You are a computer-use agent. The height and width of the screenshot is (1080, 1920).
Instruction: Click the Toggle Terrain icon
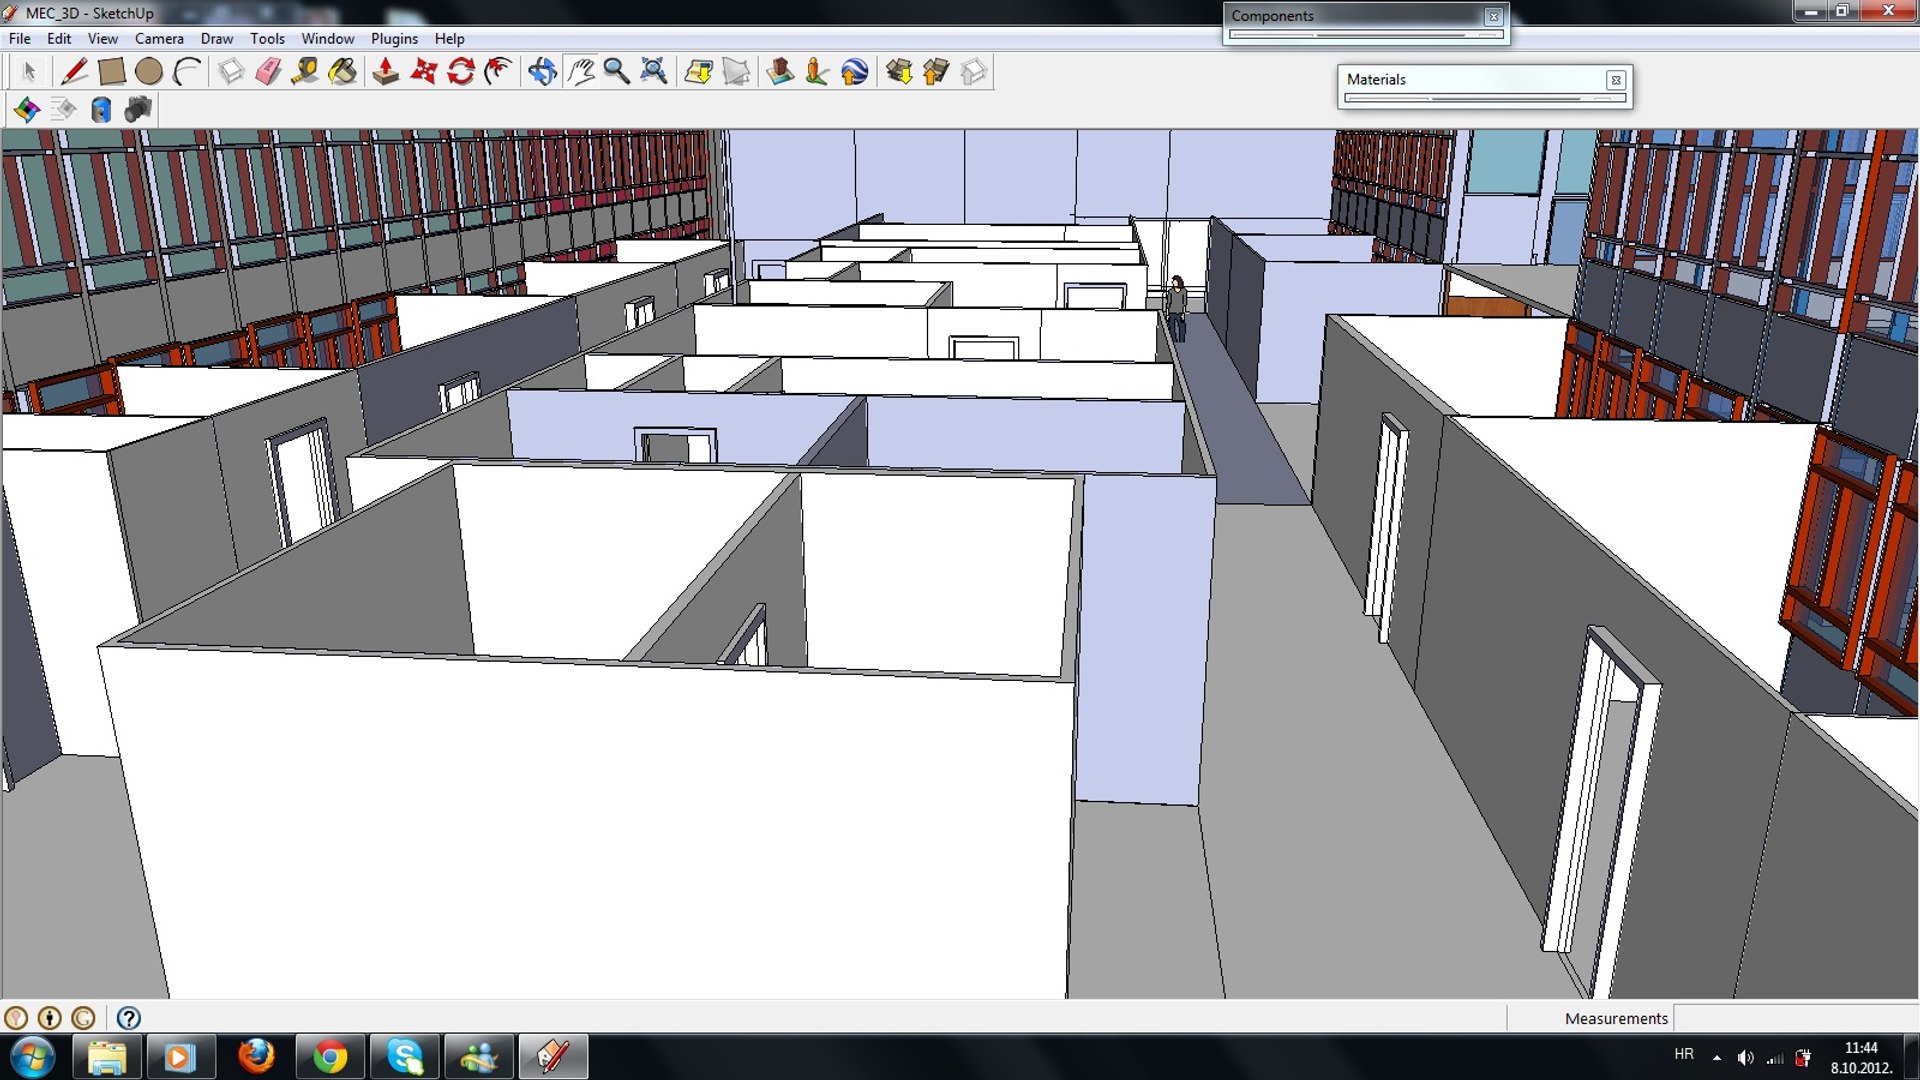point(736,72)
